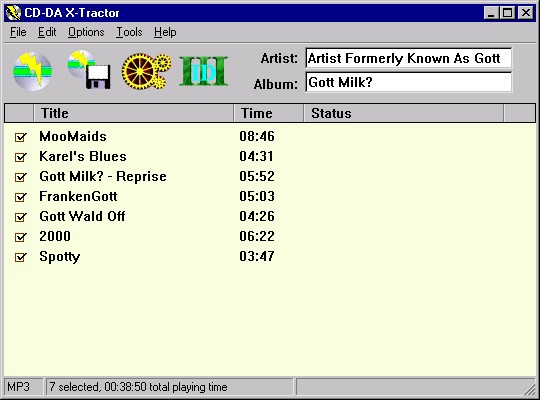The height and width of the screenshot is (400, 540).
Task: Click into the Album text field
Action: 408,82
